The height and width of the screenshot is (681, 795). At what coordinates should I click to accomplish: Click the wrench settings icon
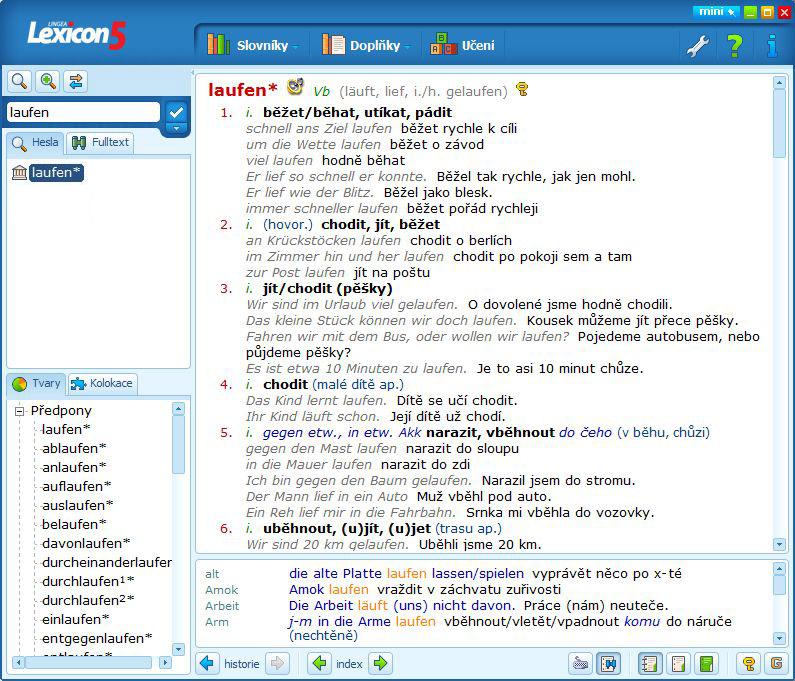tap(697, 45)
